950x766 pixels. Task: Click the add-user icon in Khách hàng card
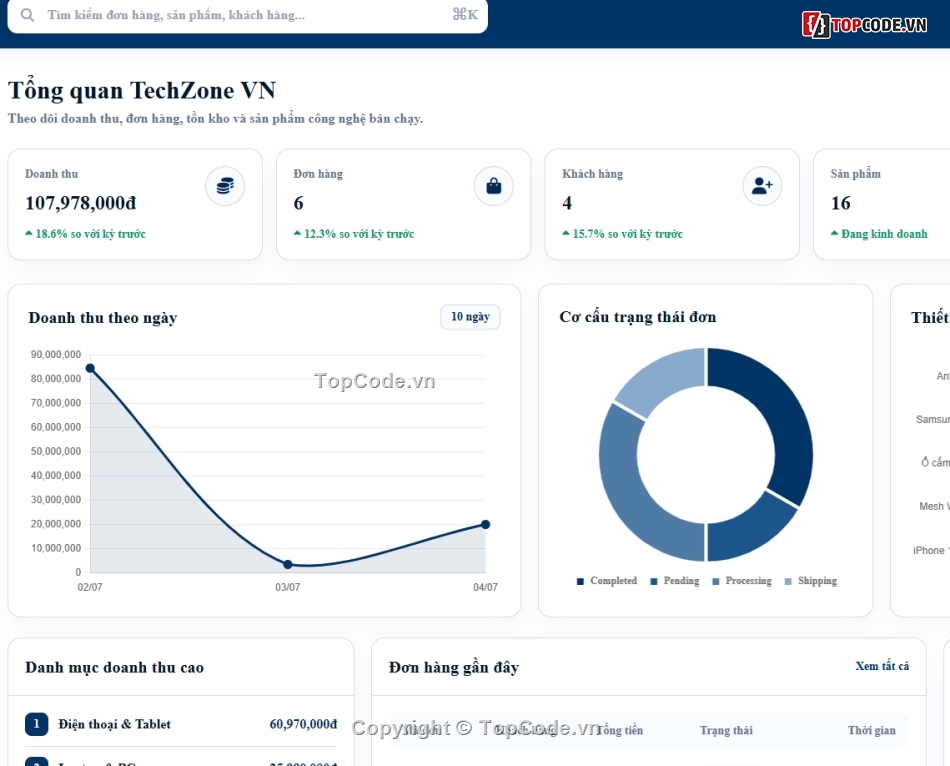coord(762,186)
